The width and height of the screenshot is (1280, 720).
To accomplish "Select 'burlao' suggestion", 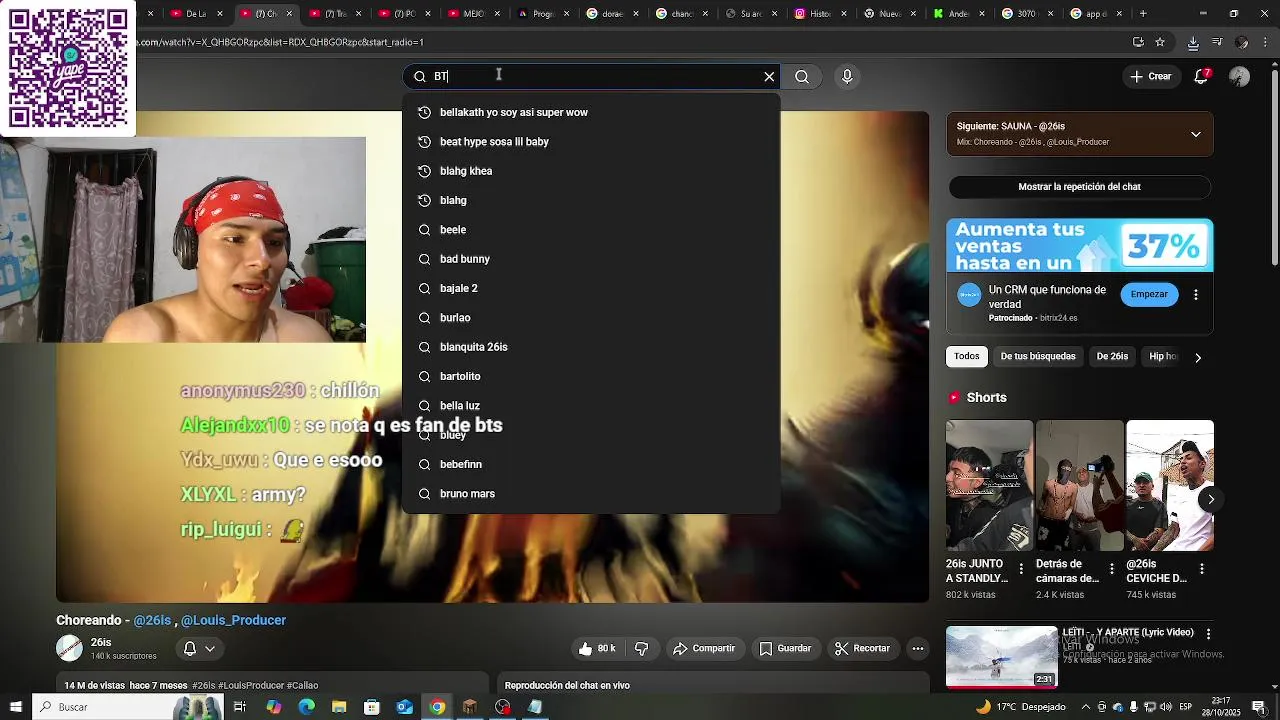I will point(591,317).
